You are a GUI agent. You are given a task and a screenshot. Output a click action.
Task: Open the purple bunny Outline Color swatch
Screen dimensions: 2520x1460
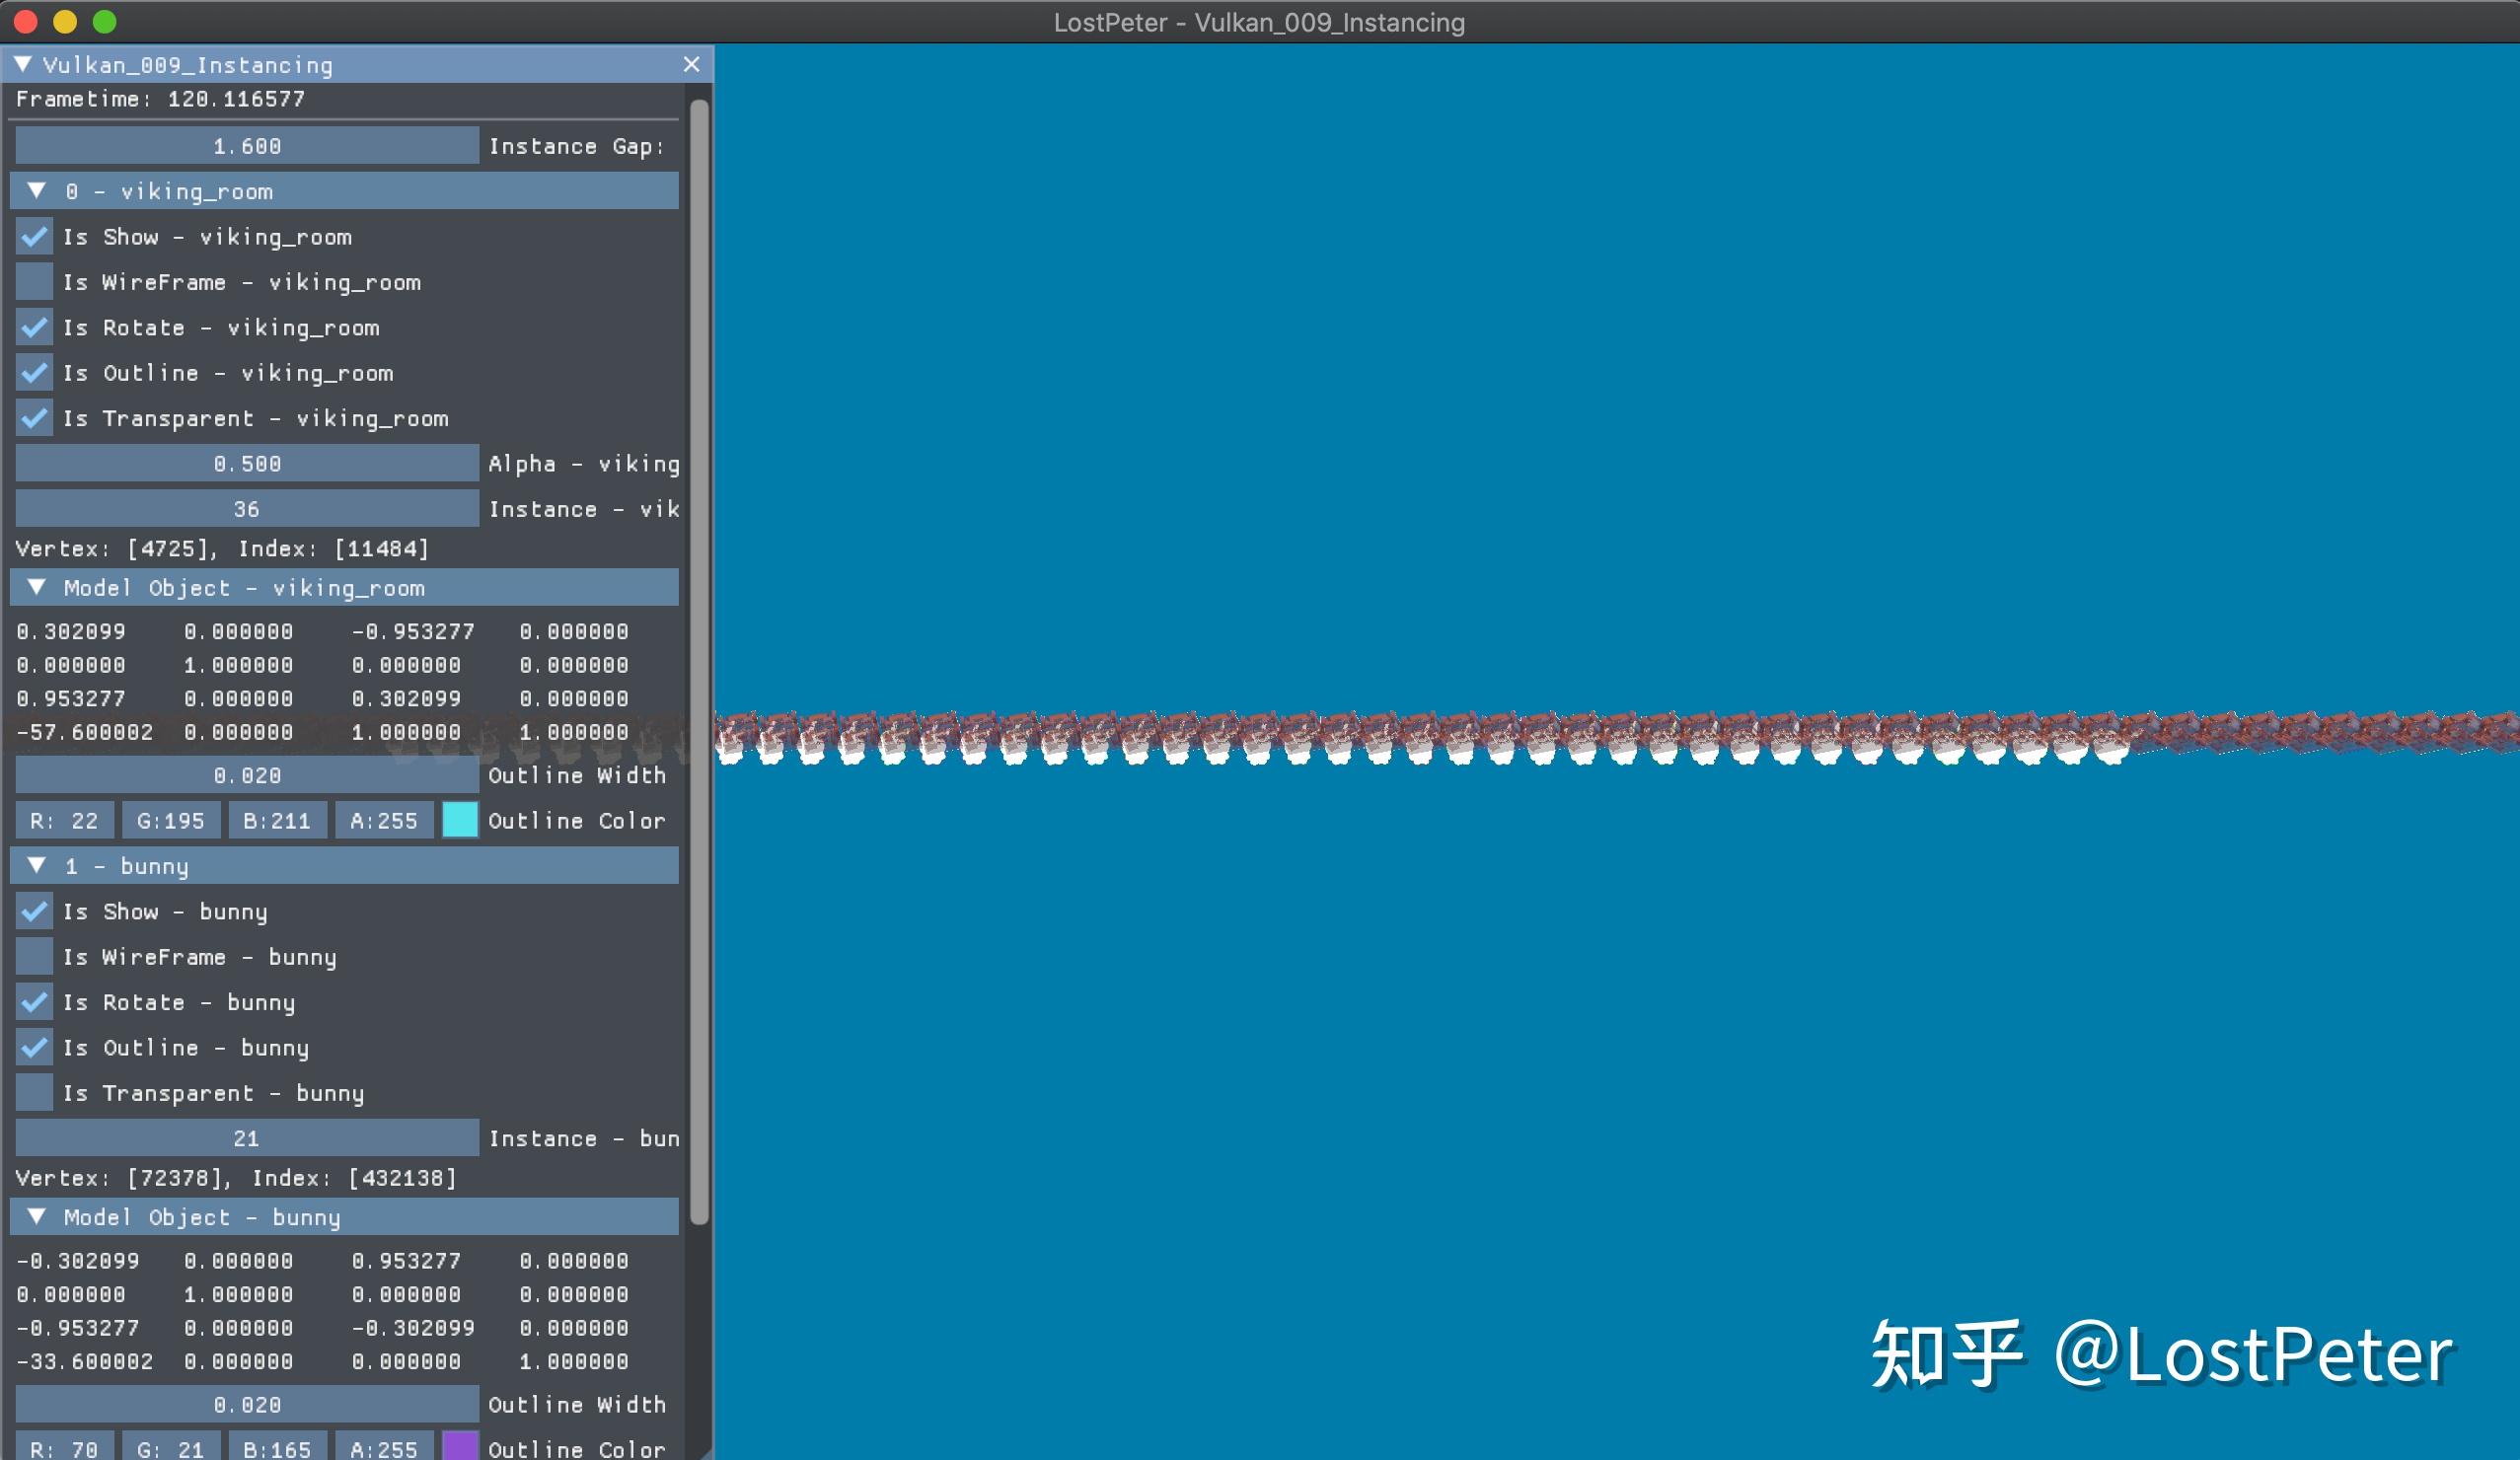point(460,1446)
